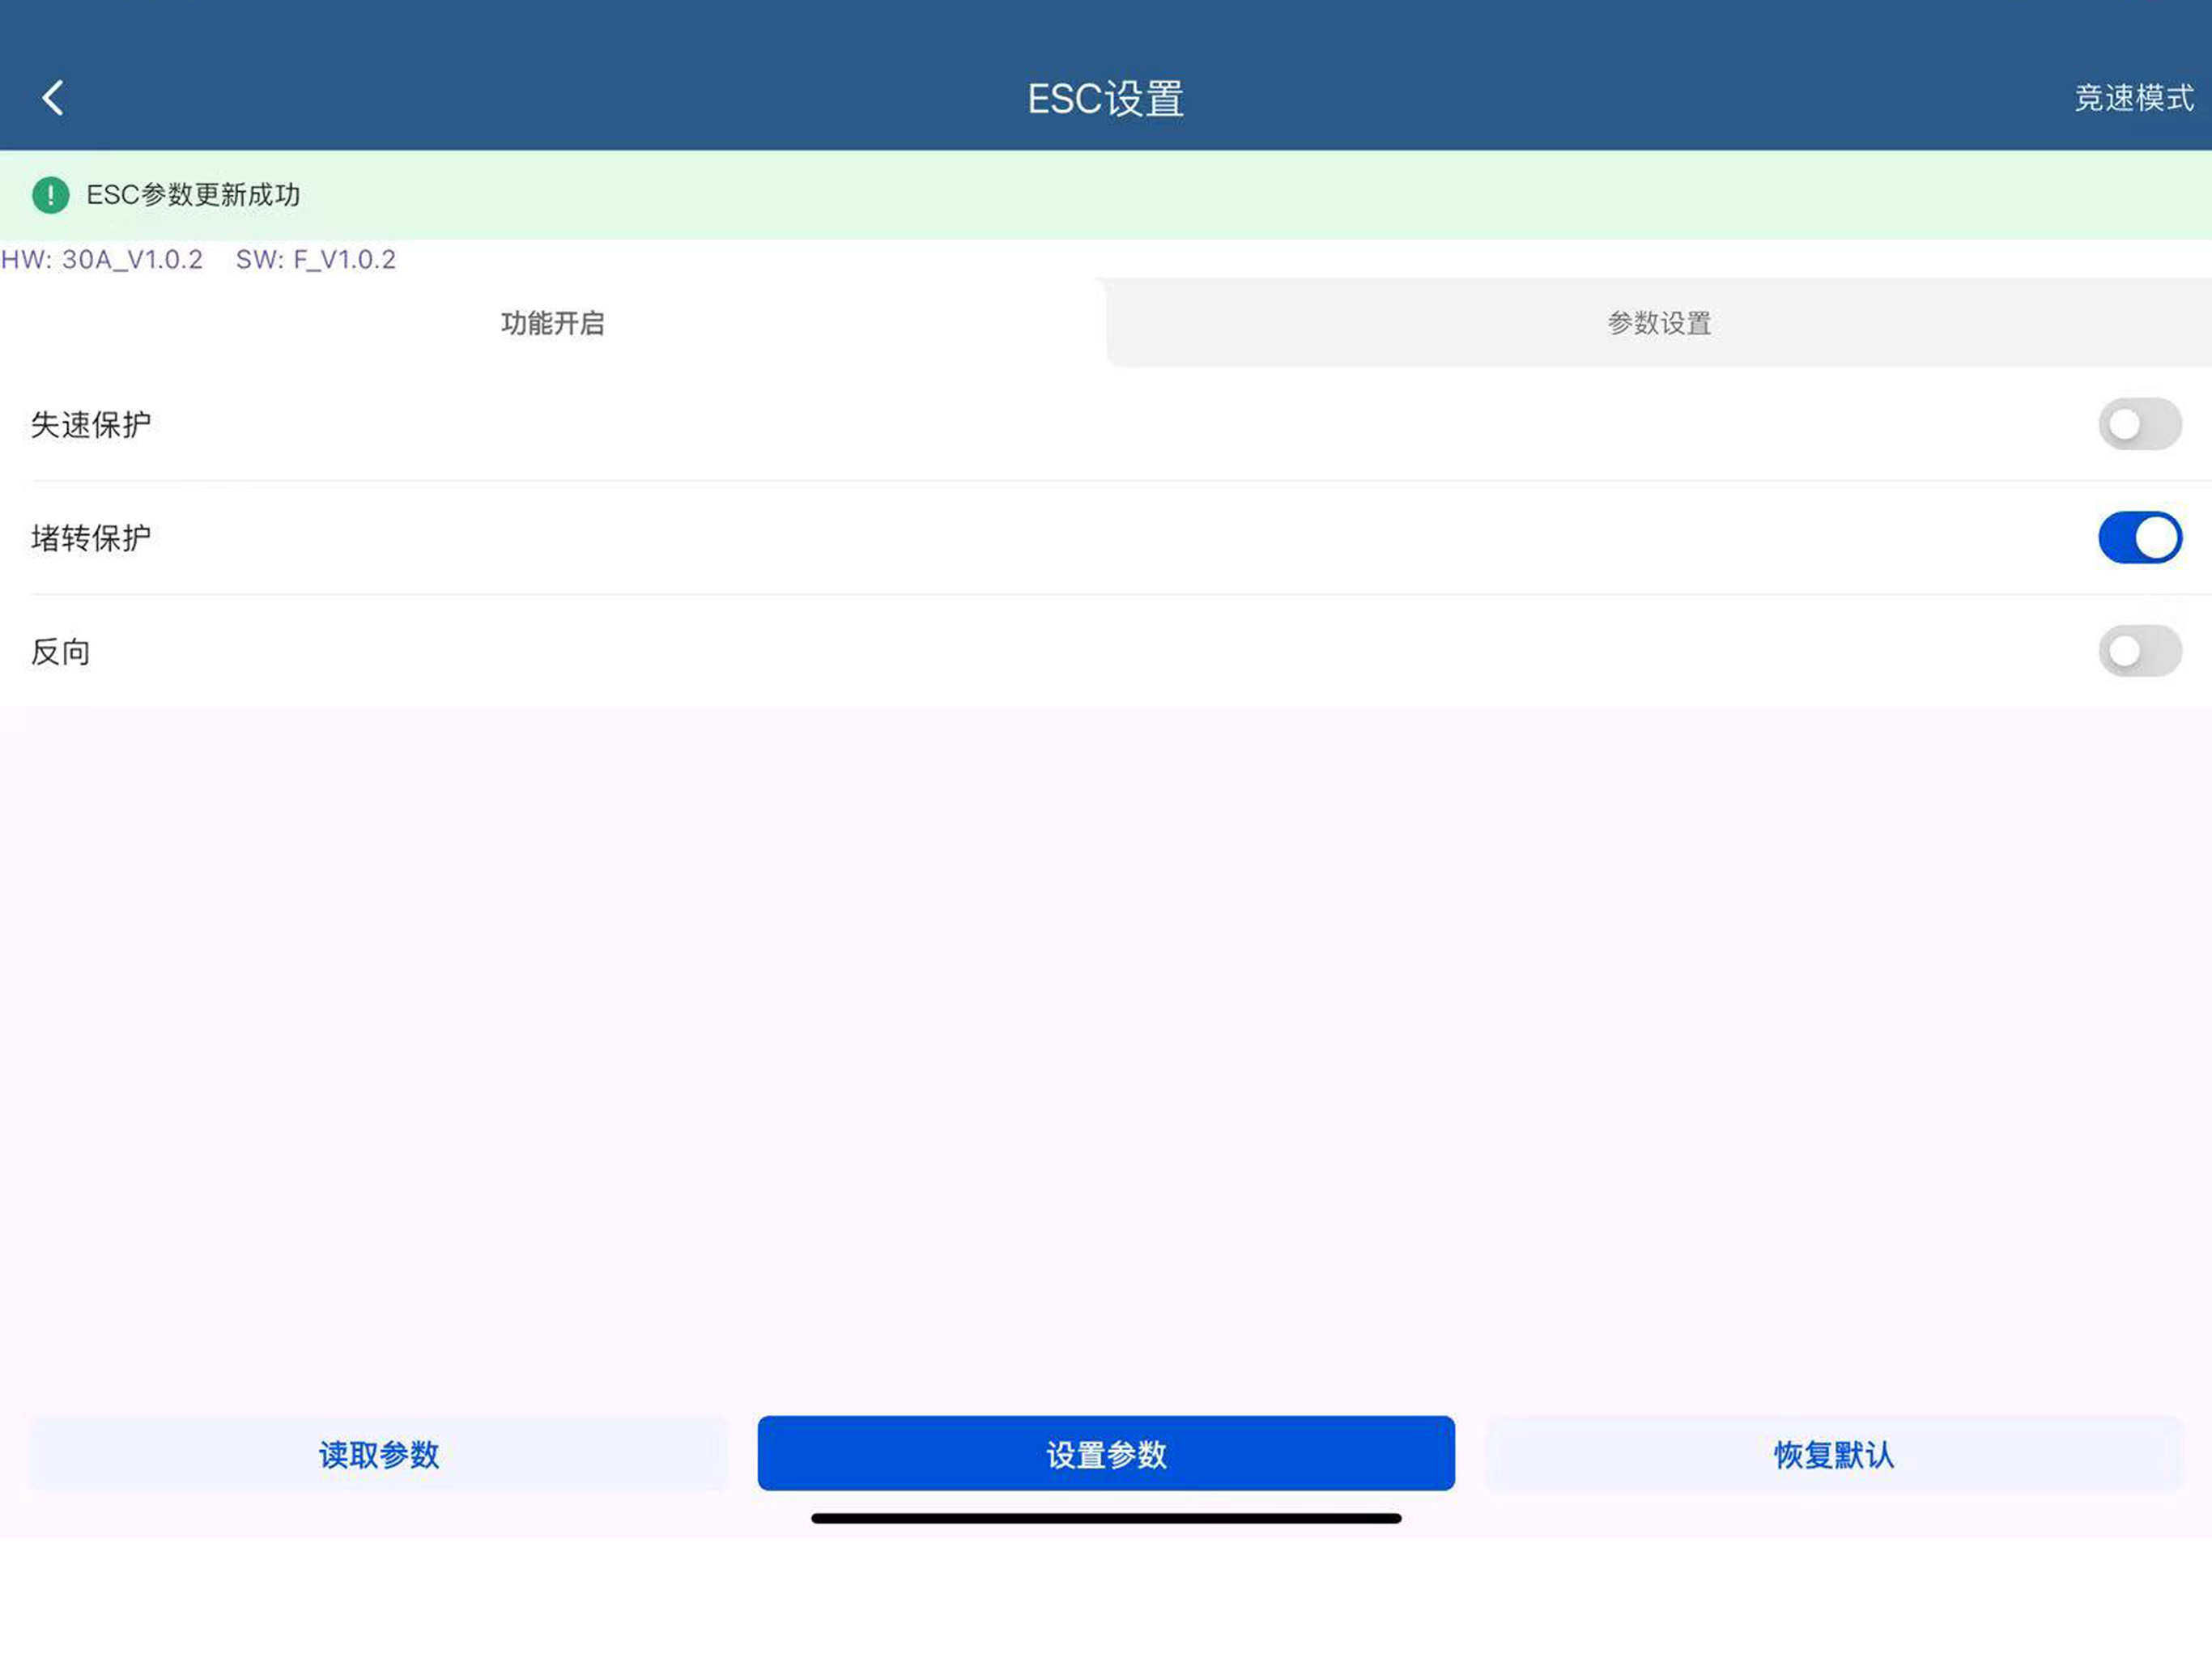Switch to the 参数设置 tab
This screenshot has width=2212, height=1658.
[x=1659, y=323]
